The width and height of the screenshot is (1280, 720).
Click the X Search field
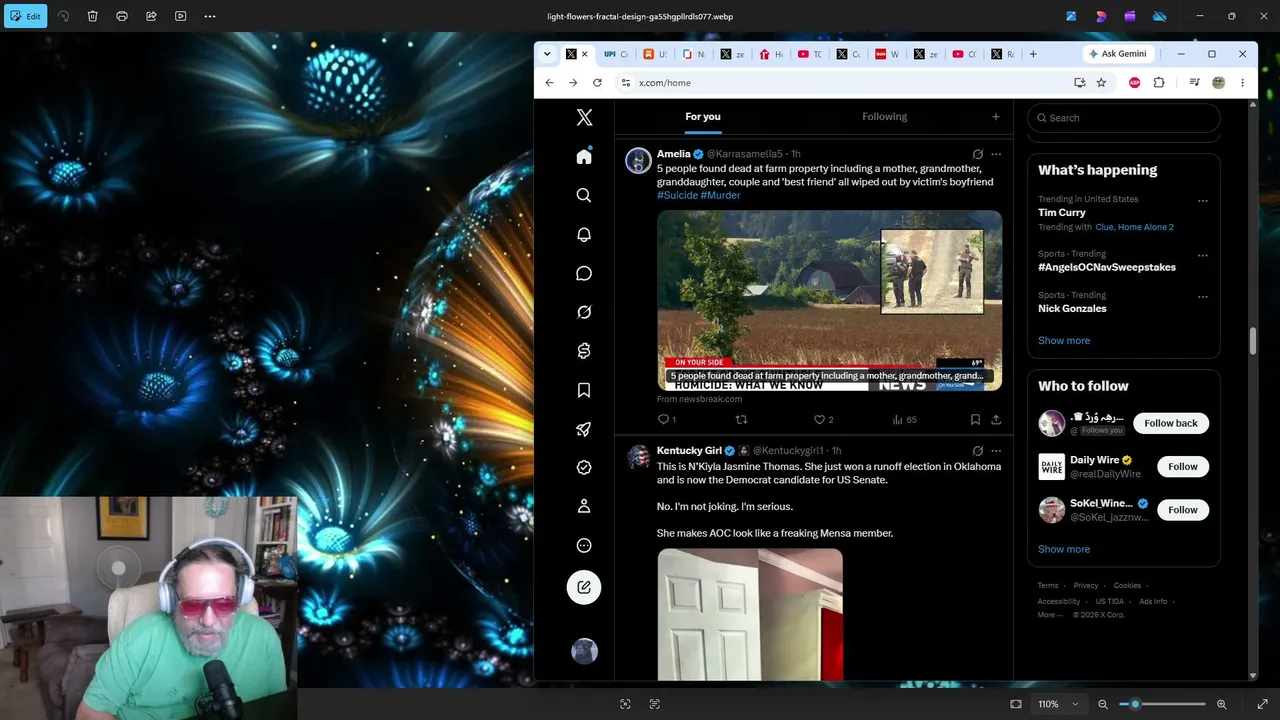(x=1123, y=118)
